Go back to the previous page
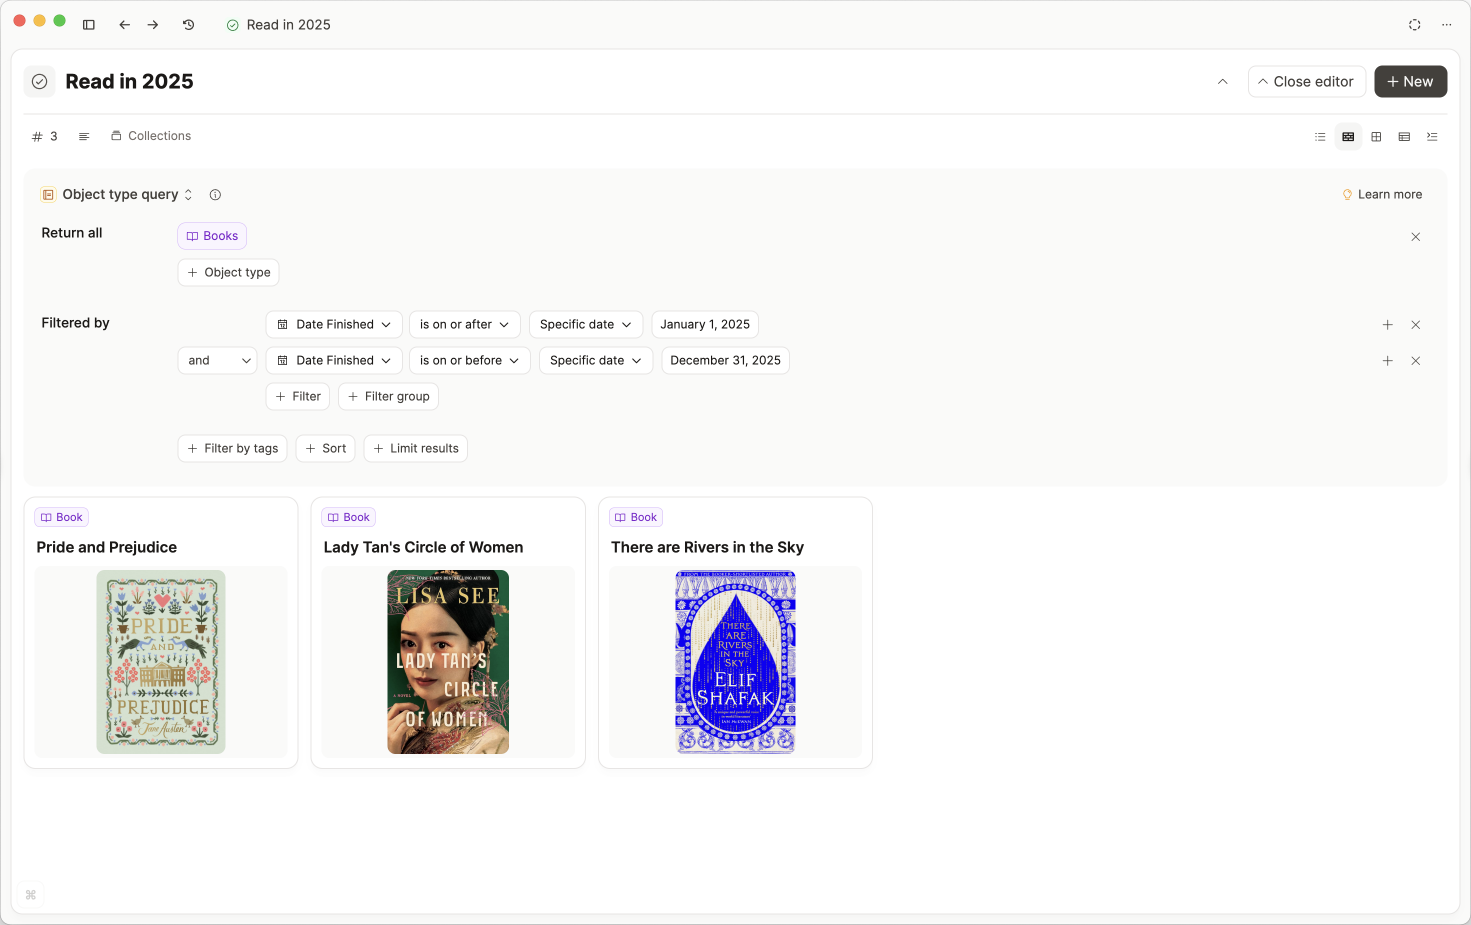This screenshot has height=925, width=1471. click(x=124, y=25)
